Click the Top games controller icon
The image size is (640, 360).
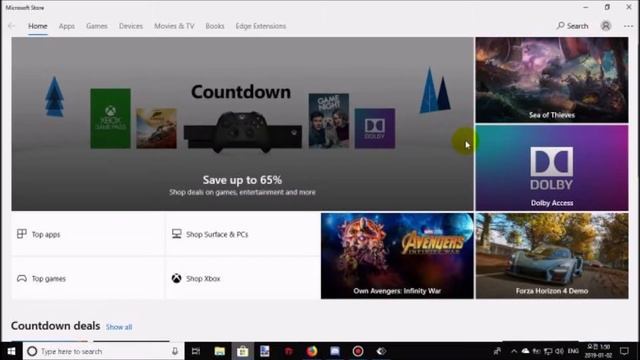pyautogui.click(x=22, y=278)
